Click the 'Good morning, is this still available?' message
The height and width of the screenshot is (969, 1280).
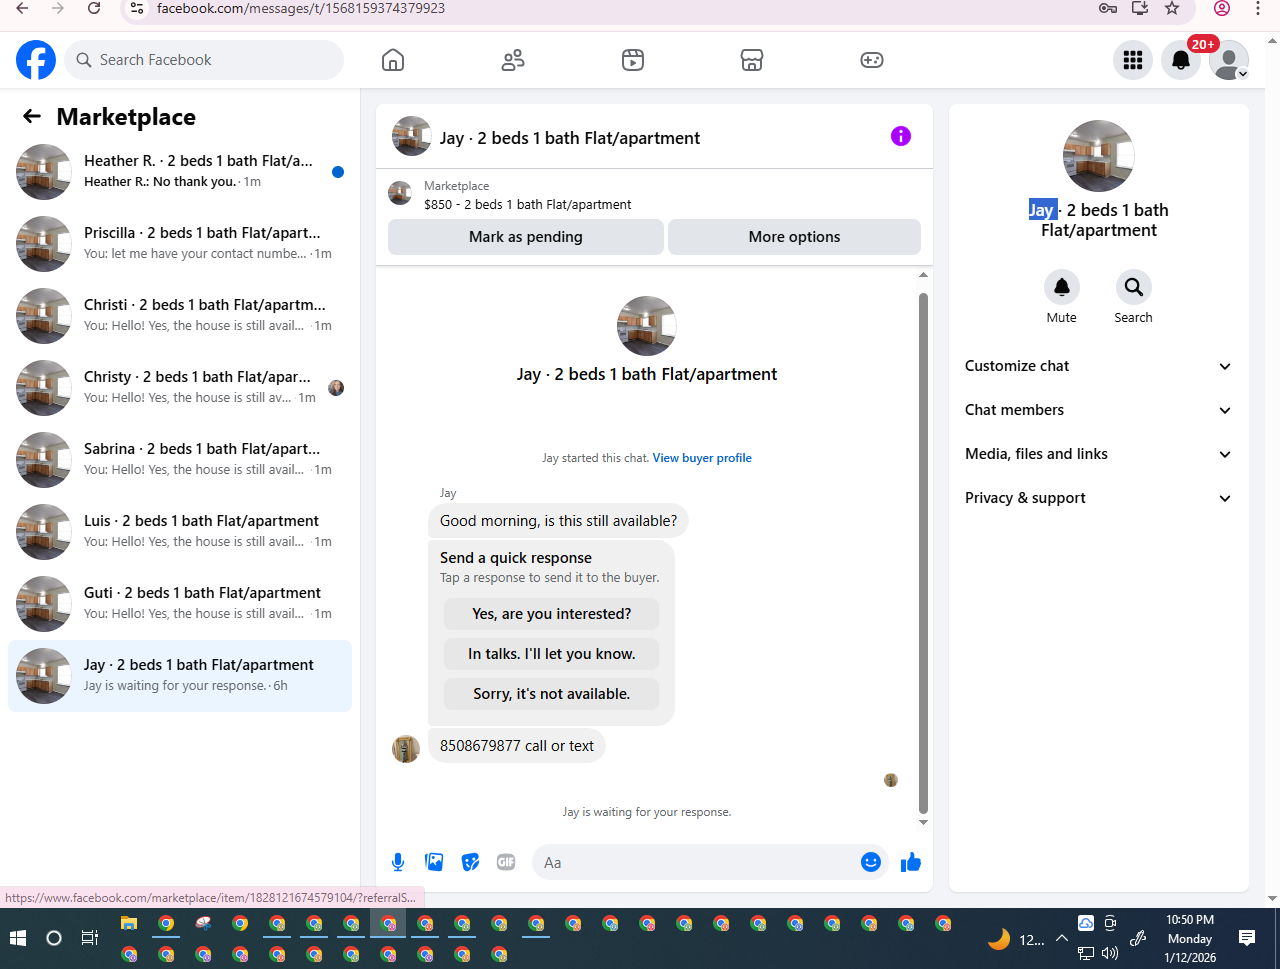558,521
